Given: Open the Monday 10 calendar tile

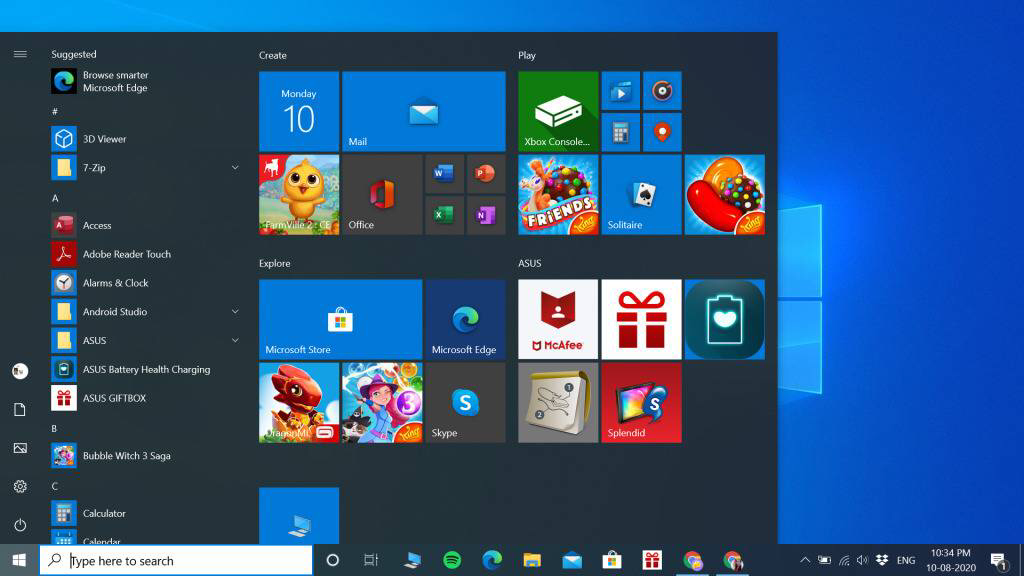Looking at the screenshot, I should click(x=299, y=112).
